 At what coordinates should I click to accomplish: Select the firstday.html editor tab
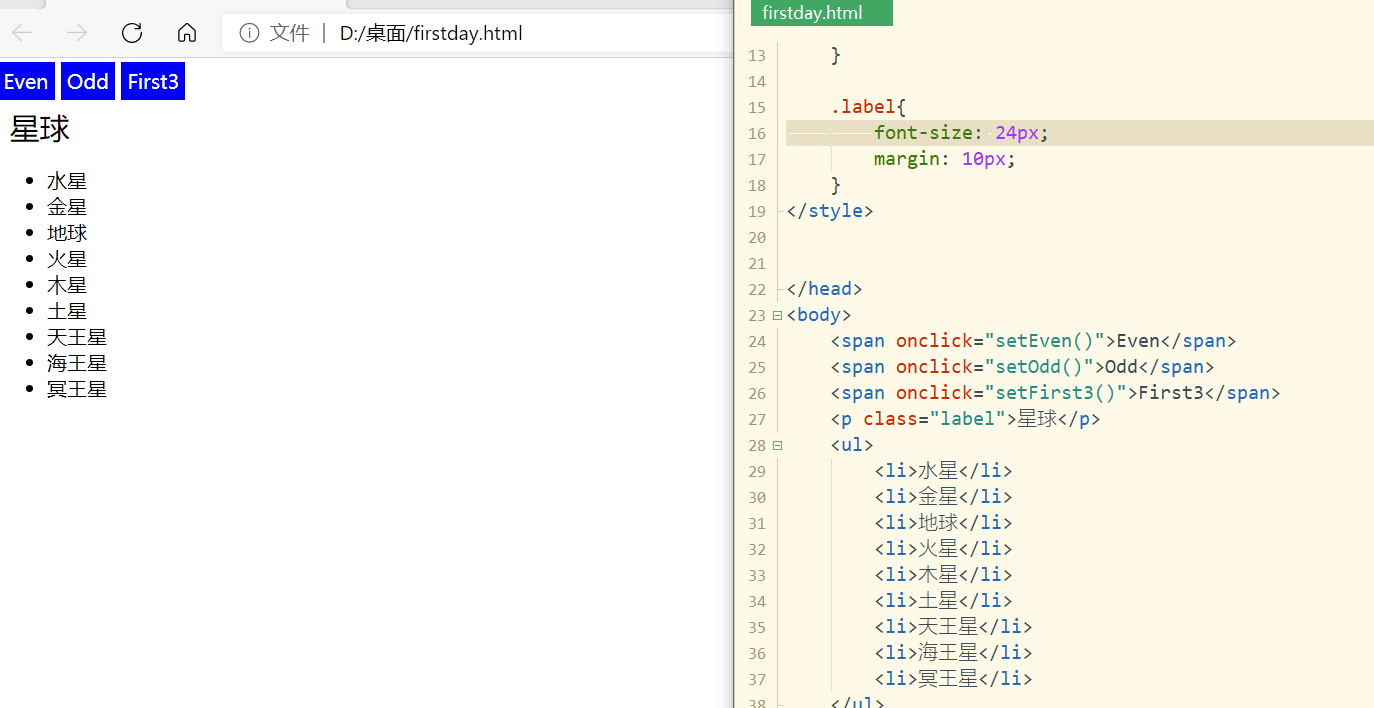[821, 13]
